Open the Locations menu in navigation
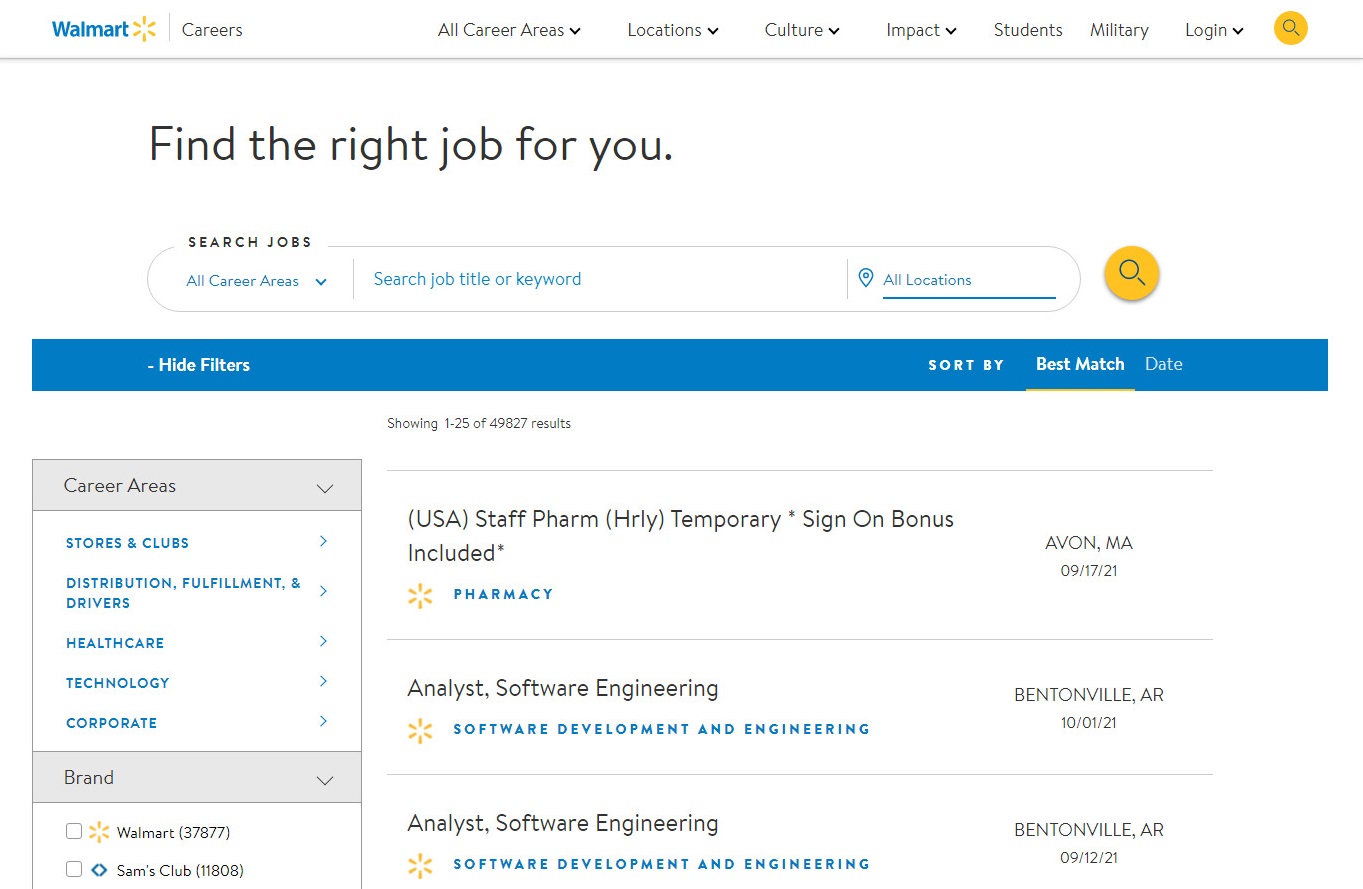 click(x=672, y=30)
